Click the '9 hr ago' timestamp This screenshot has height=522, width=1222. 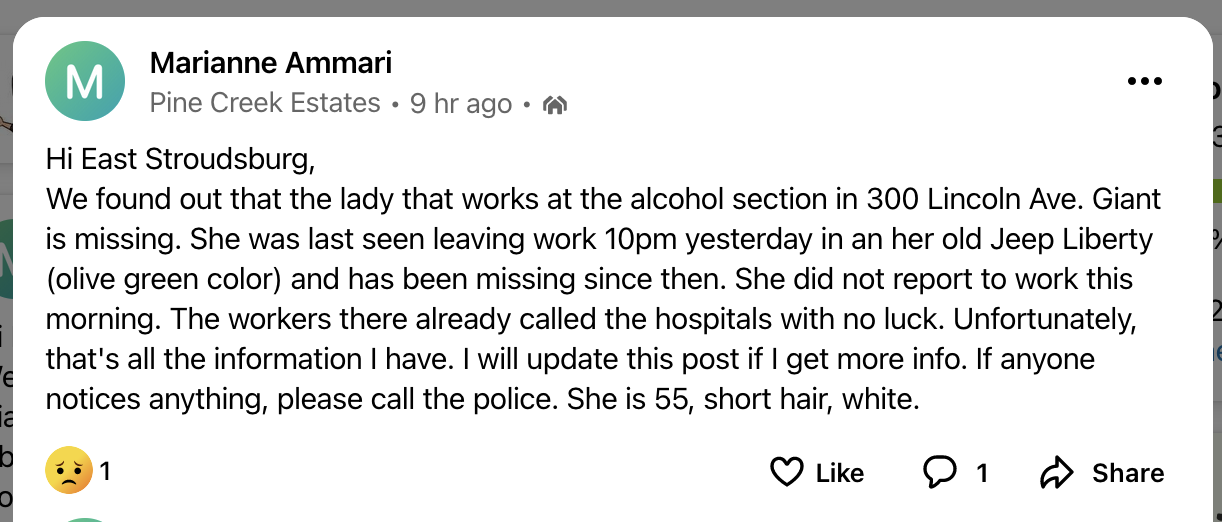[461, 103]
